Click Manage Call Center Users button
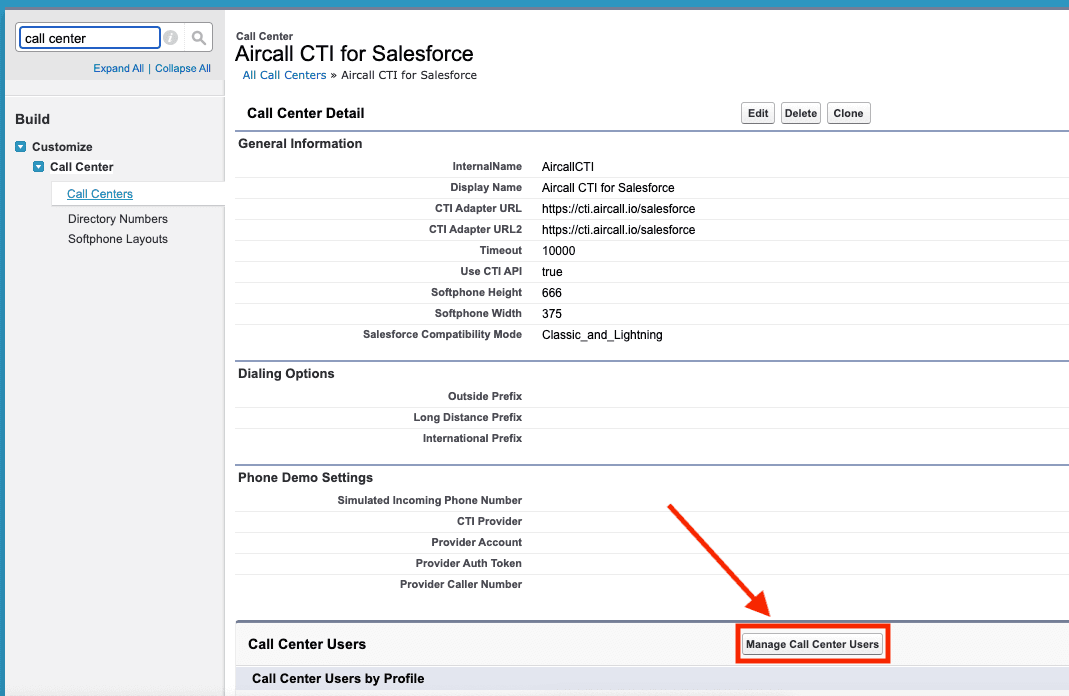The image size is (1069, 696). (812, 644)
